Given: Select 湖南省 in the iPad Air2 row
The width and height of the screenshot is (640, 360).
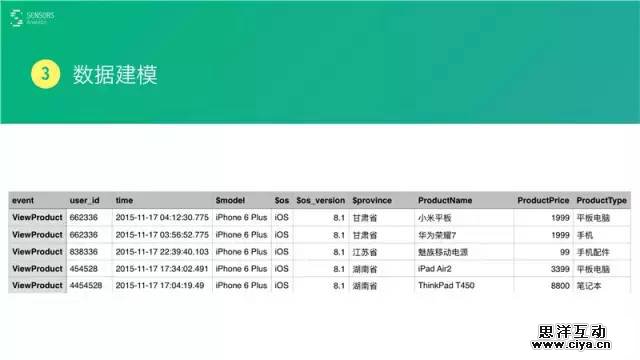Looking at the screenshot, I should click(365, 269).
